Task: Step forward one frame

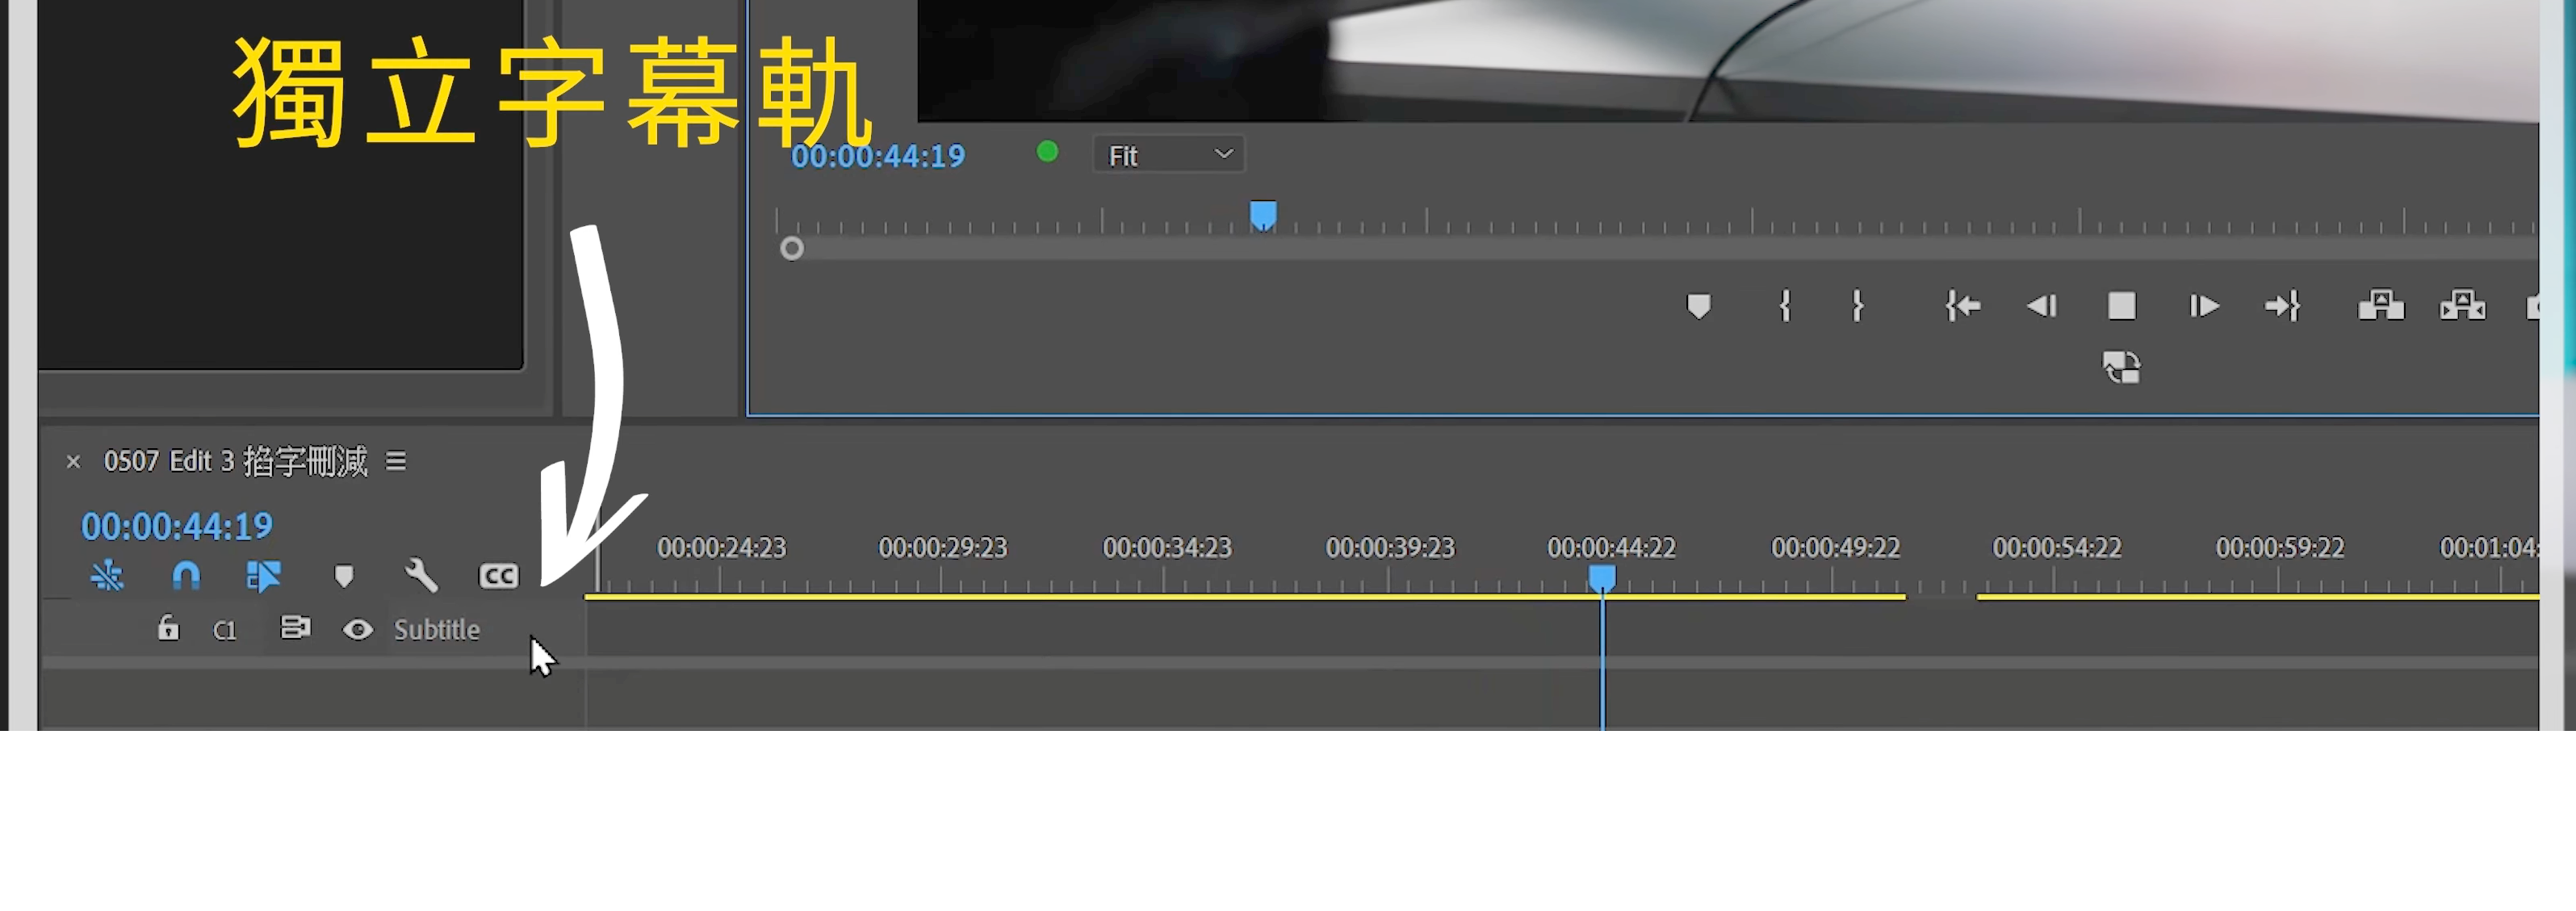Action: coord(2203,306)
